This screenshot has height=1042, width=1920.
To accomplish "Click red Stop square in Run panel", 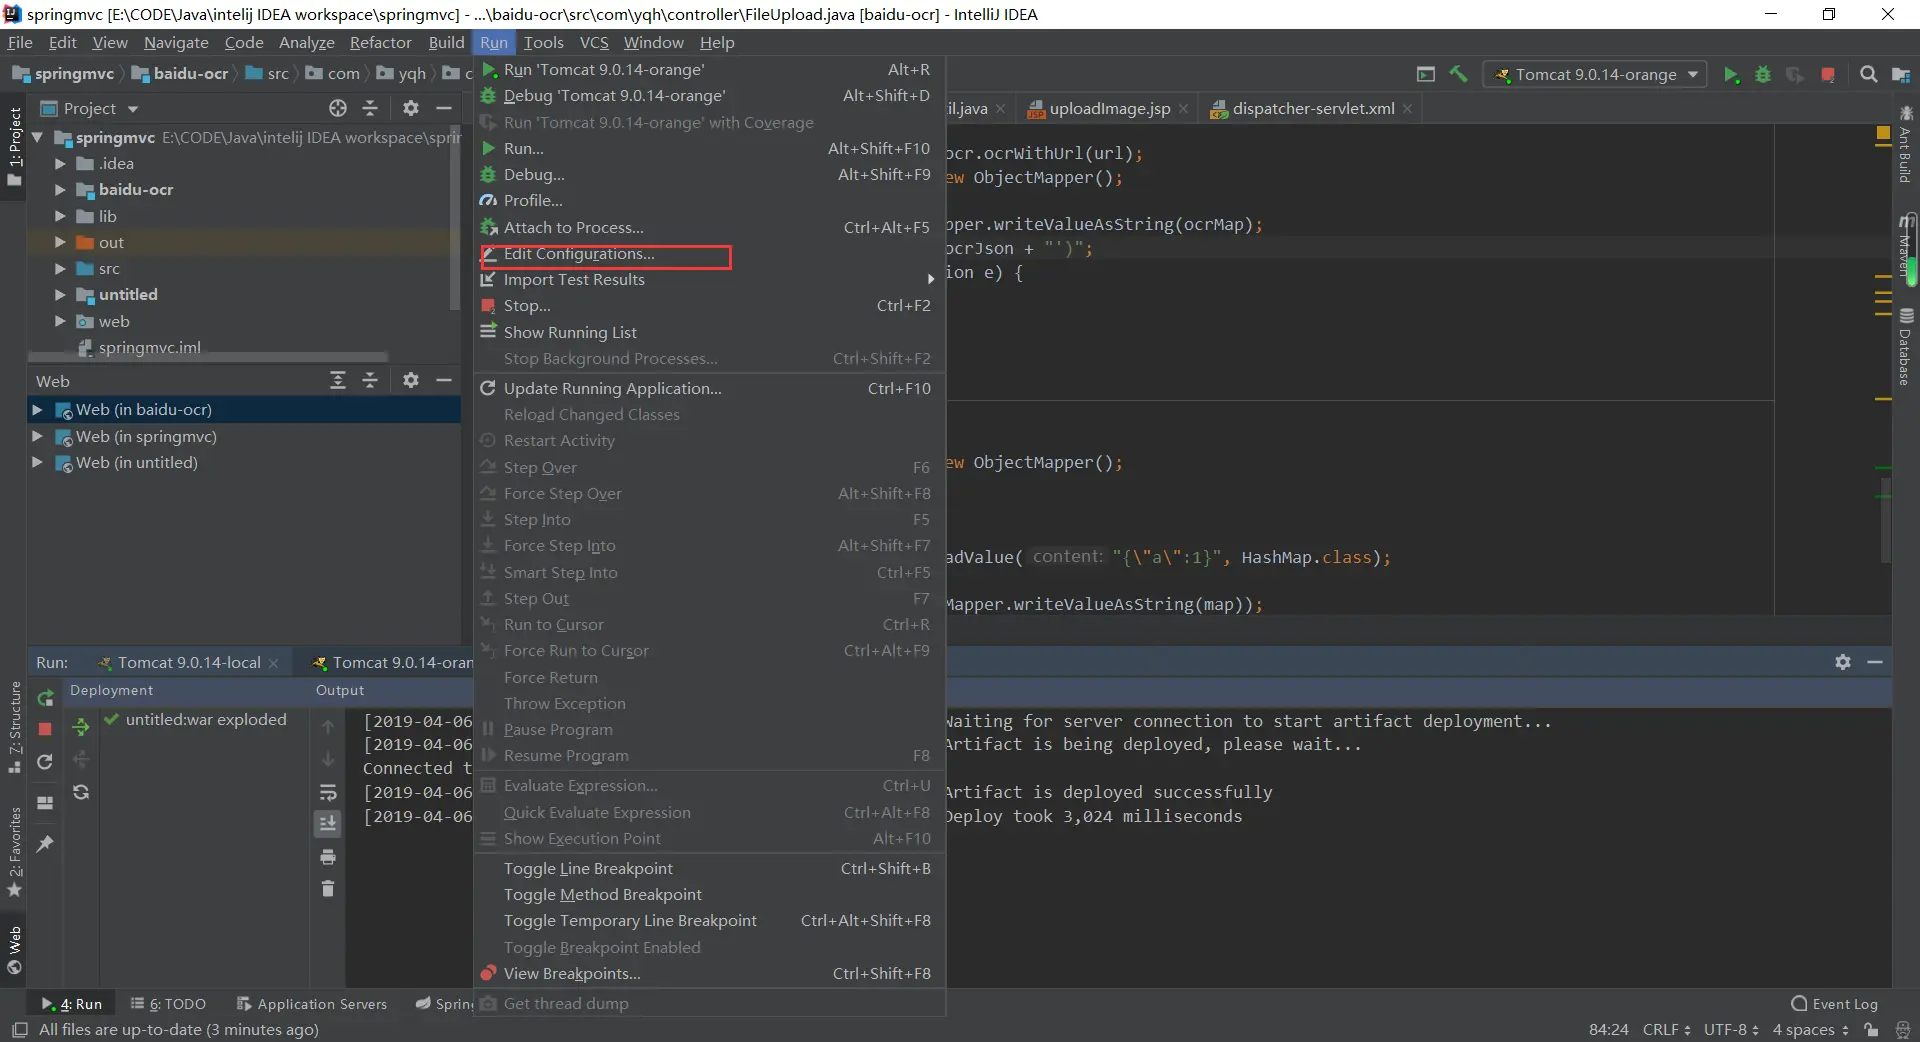I will tap(45, 729).
